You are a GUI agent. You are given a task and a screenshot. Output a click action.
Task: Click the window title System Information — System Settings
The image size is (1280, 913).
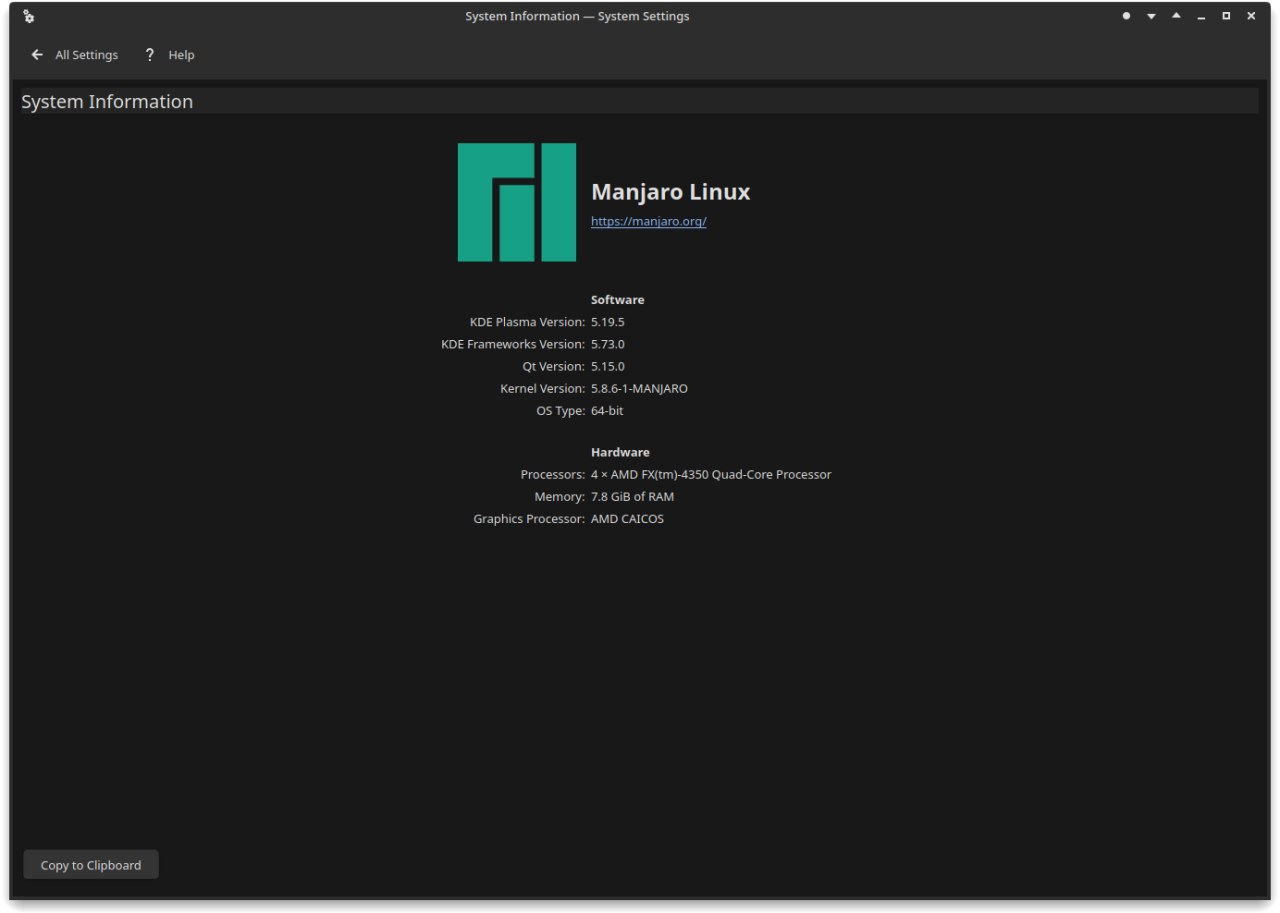point(577,16)
